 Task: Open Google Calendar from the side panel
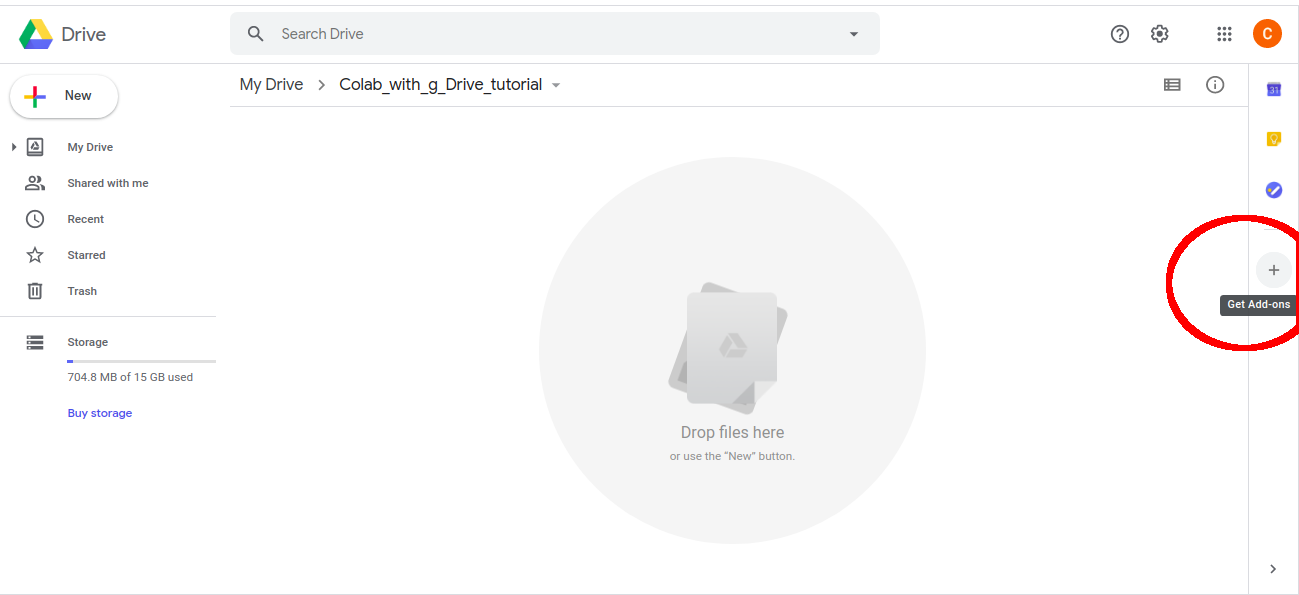pyautogui.click(x=1273, y=89)
